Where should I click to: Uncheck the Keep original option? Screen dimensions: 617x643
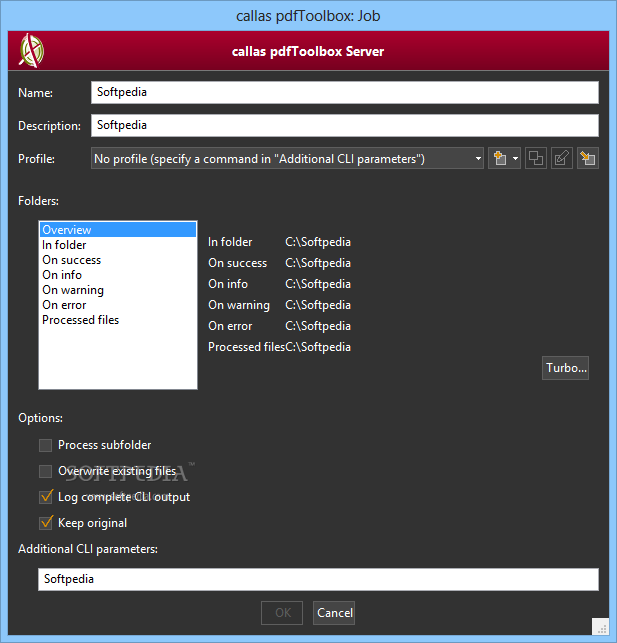46,523
